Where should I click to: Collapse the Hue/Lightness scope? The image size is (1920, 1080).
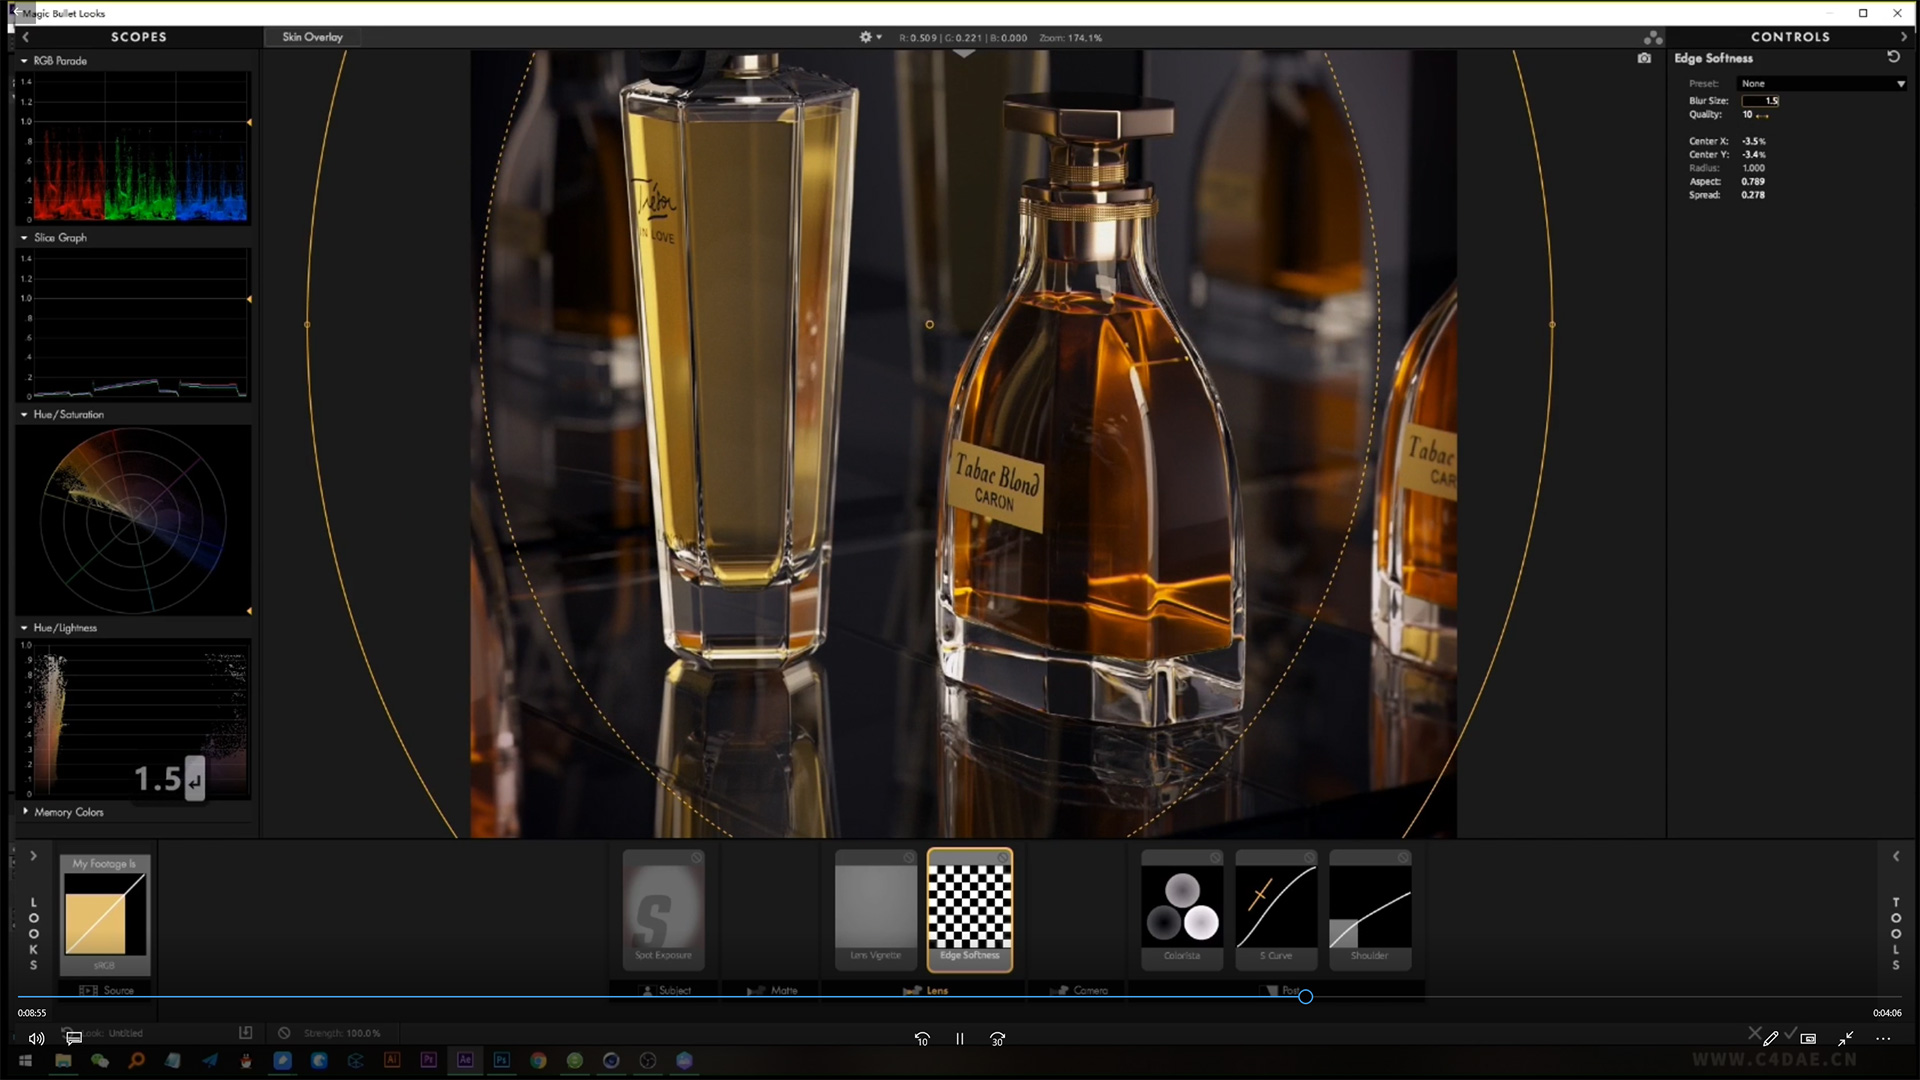pos(24,628)
